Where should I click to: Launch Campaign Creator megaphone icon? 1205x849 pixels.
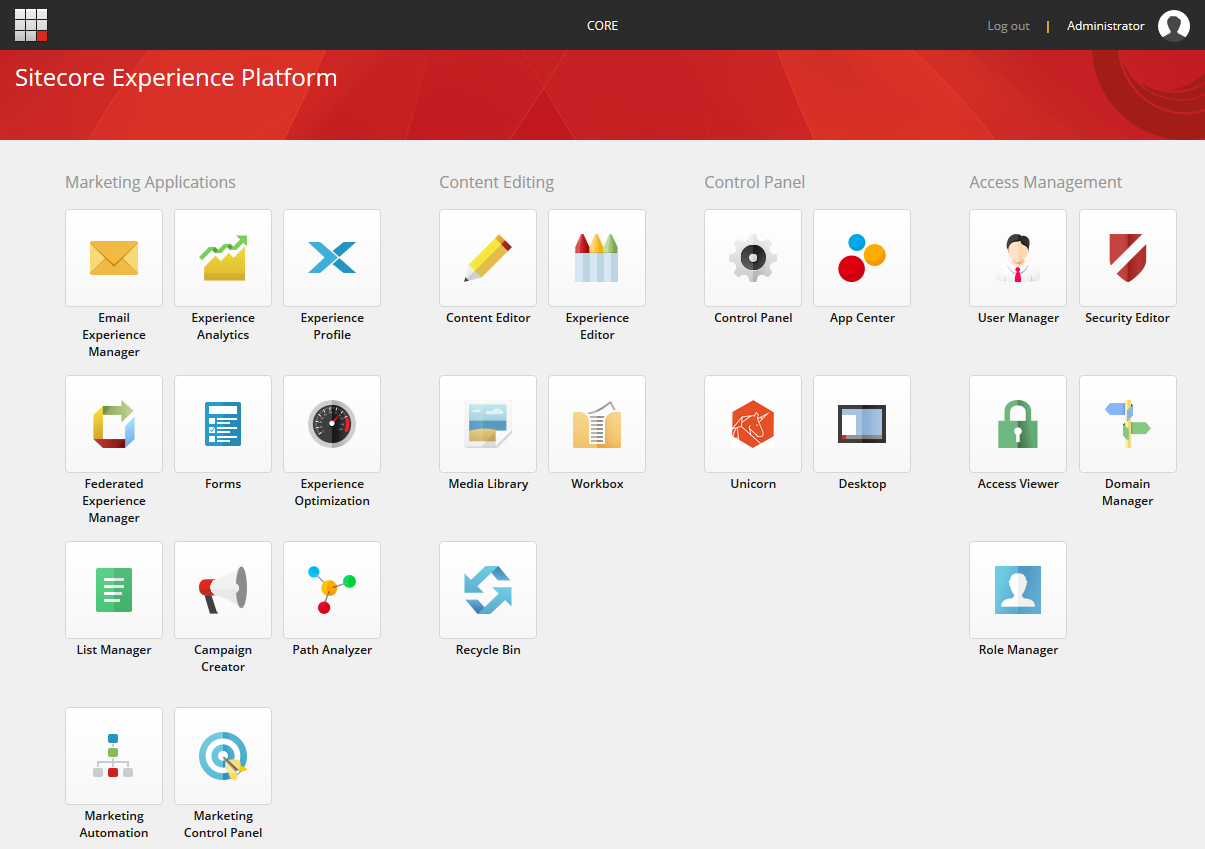[223, 590]
